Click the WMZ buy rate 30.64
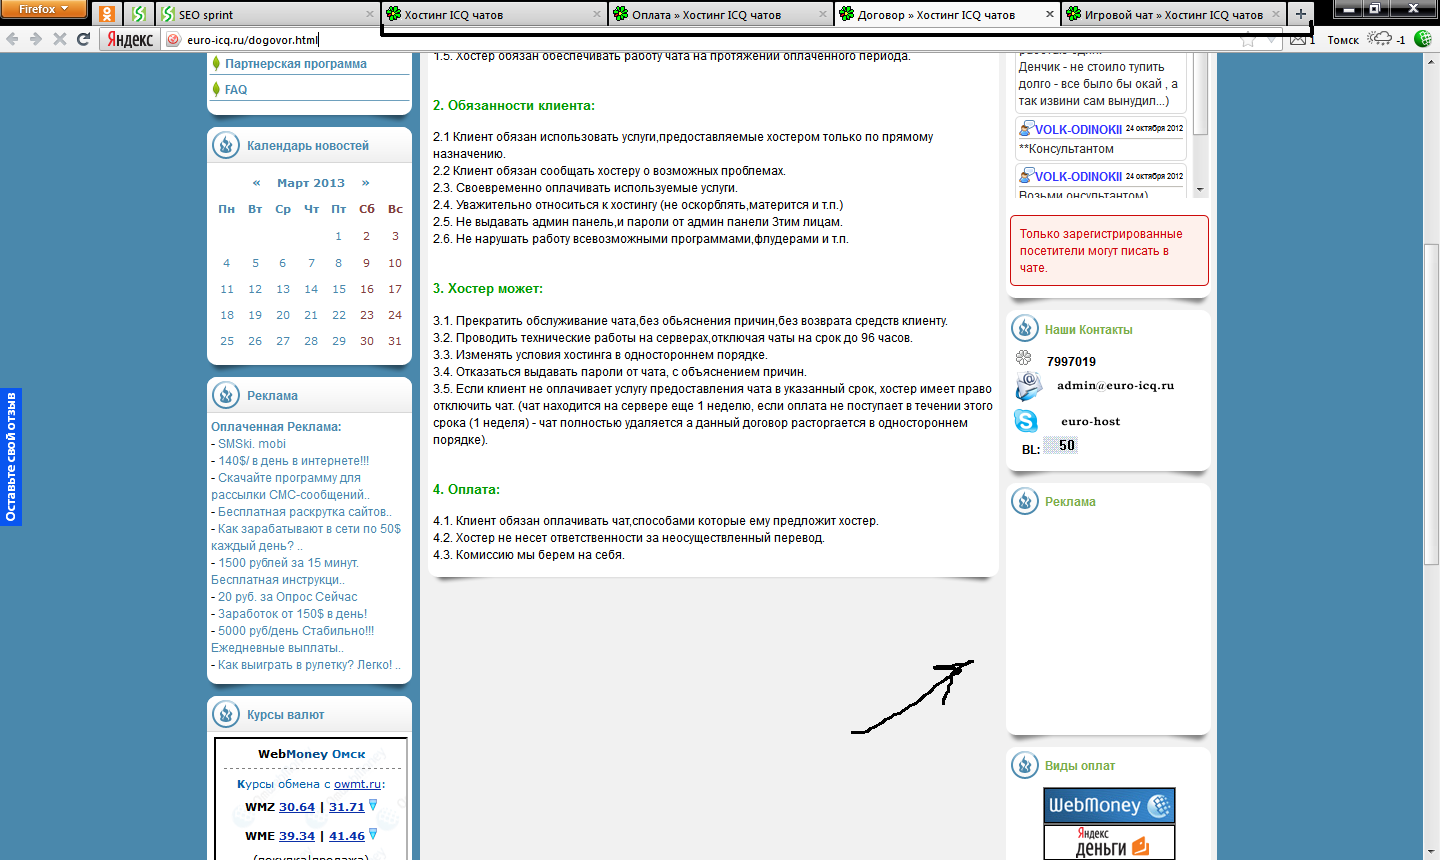The height and width of the screenshot is (860, 1440). pos(297,807)
